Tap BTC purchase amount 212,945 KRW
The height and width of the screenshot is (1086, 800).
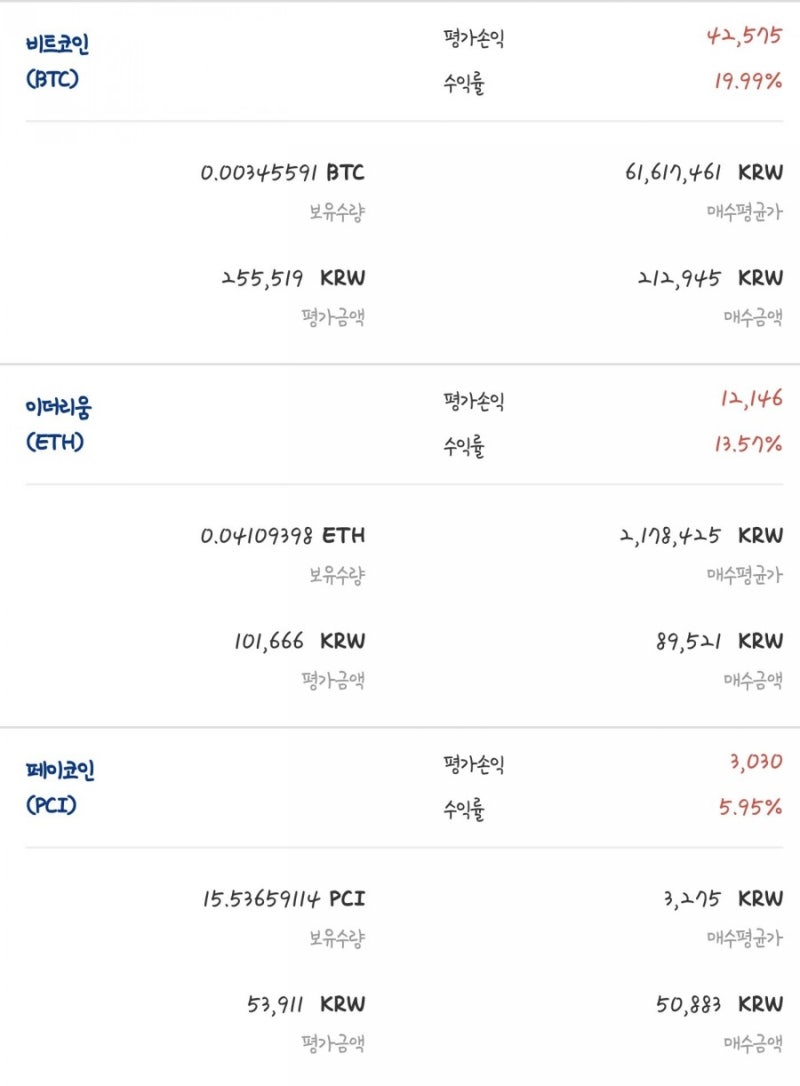click(710, 278)
